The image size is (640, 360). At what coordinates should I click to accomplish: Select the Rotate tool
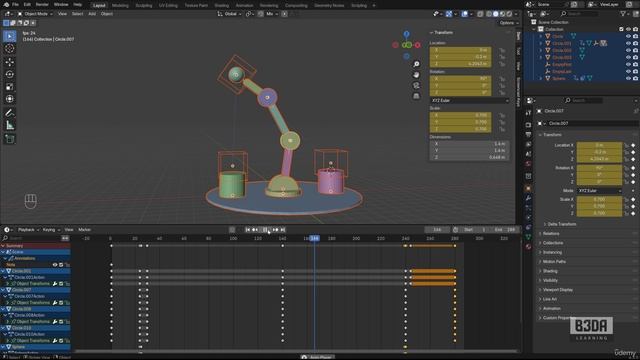click(x=9, y=74)
